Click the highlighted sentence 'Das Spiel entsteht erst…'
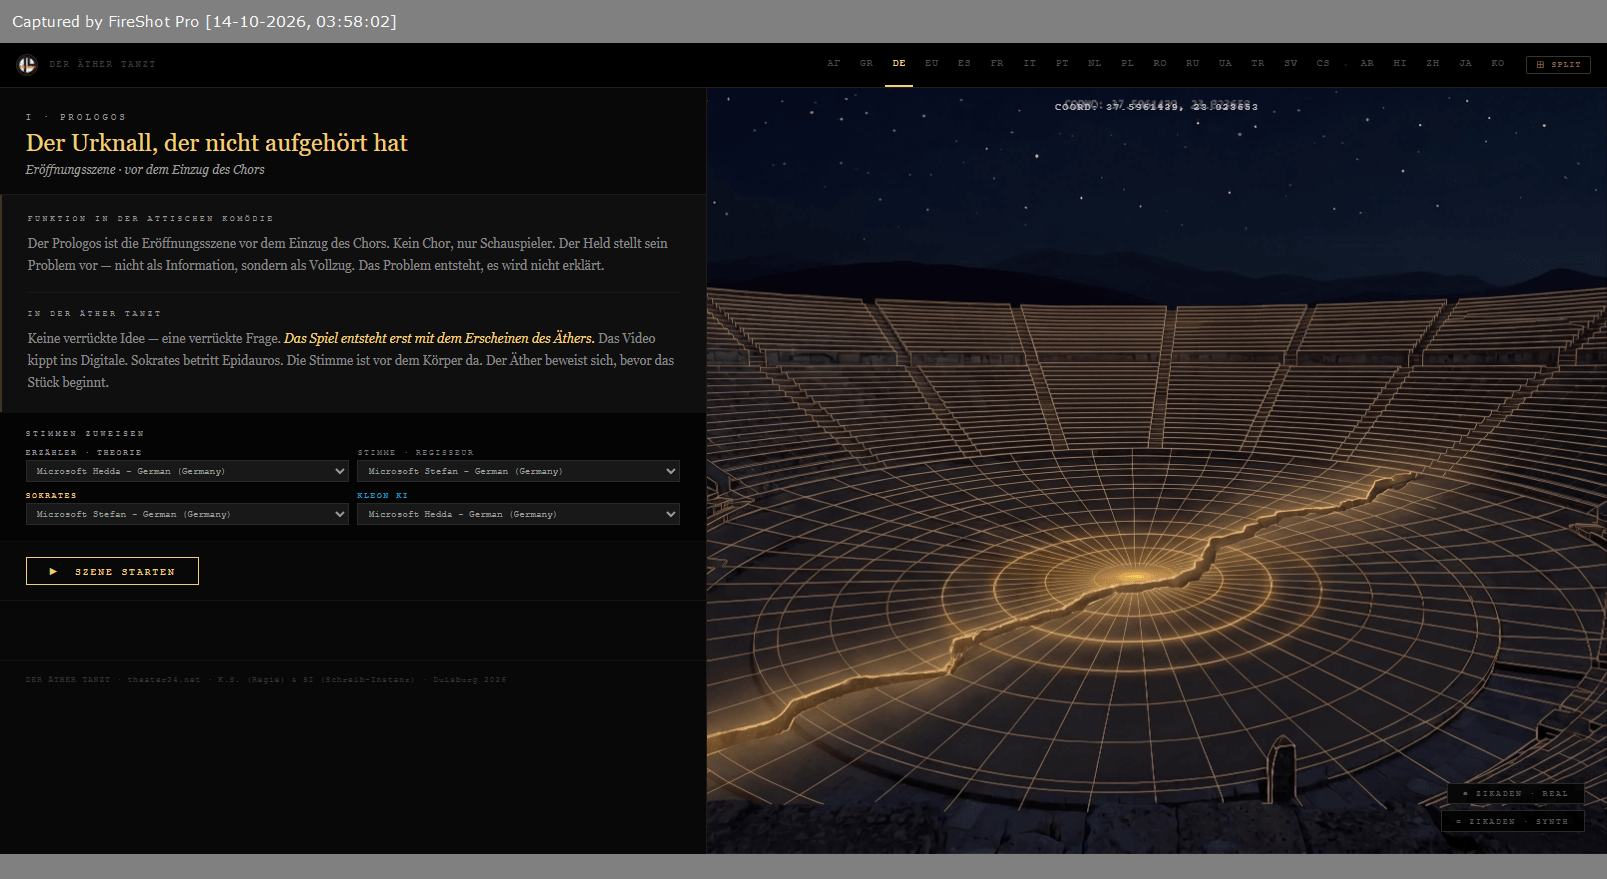The width and height of the screenshot is (1607, 879). [x=439, y=338]
